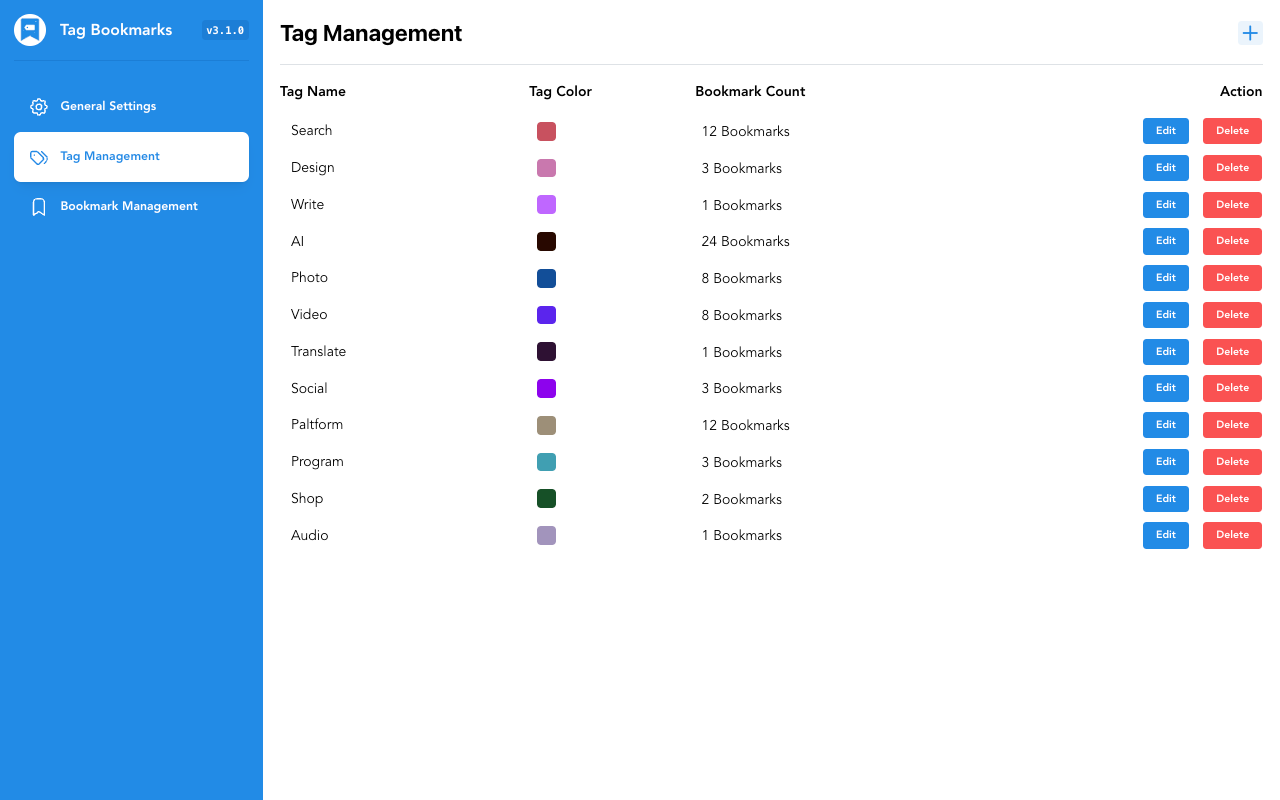The image size is (1280, 800).
Task: Click the Search tag's red color swatch
Action: [546, 131]
